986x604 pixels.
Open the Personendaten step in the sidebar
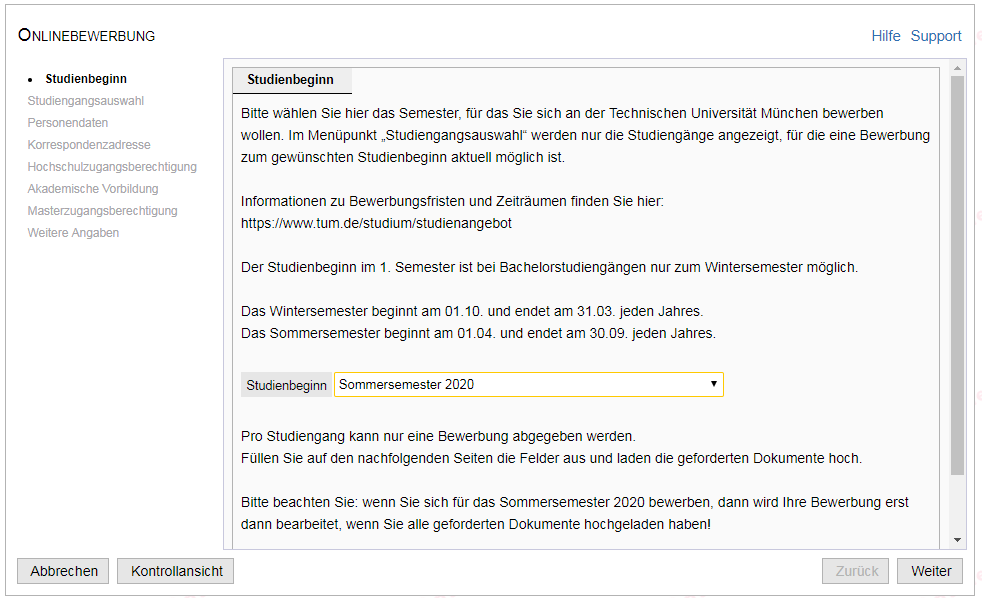pyautogui.click(x=68, y=123)
